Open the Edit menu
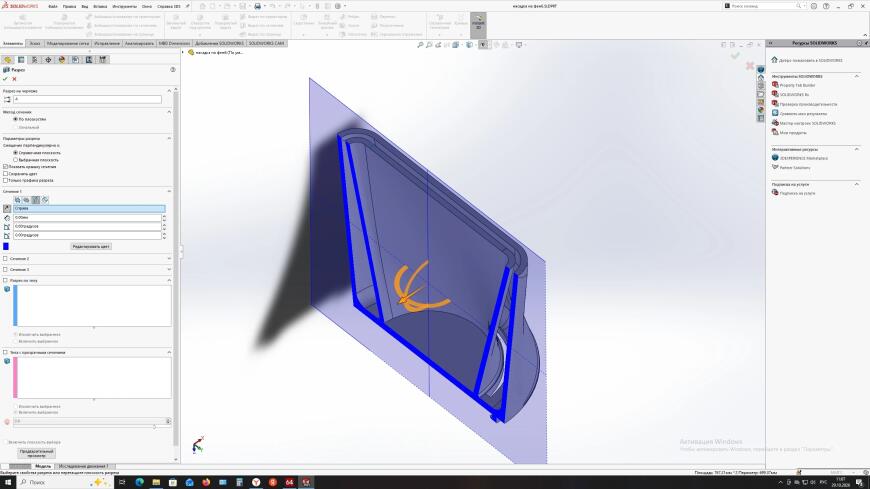This screenshot has width=870, height=489. coord(69,6)
